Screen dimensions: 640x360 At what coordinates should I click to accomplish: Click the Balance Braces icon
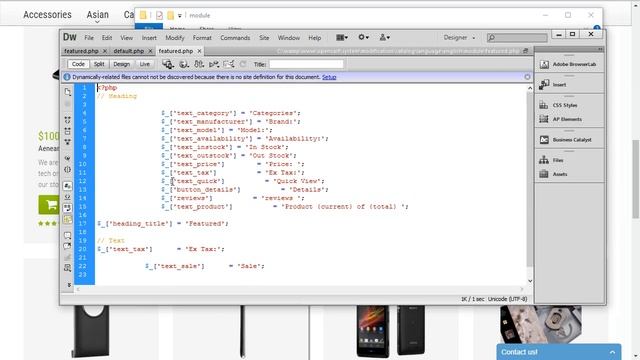(x=68, y=169)
